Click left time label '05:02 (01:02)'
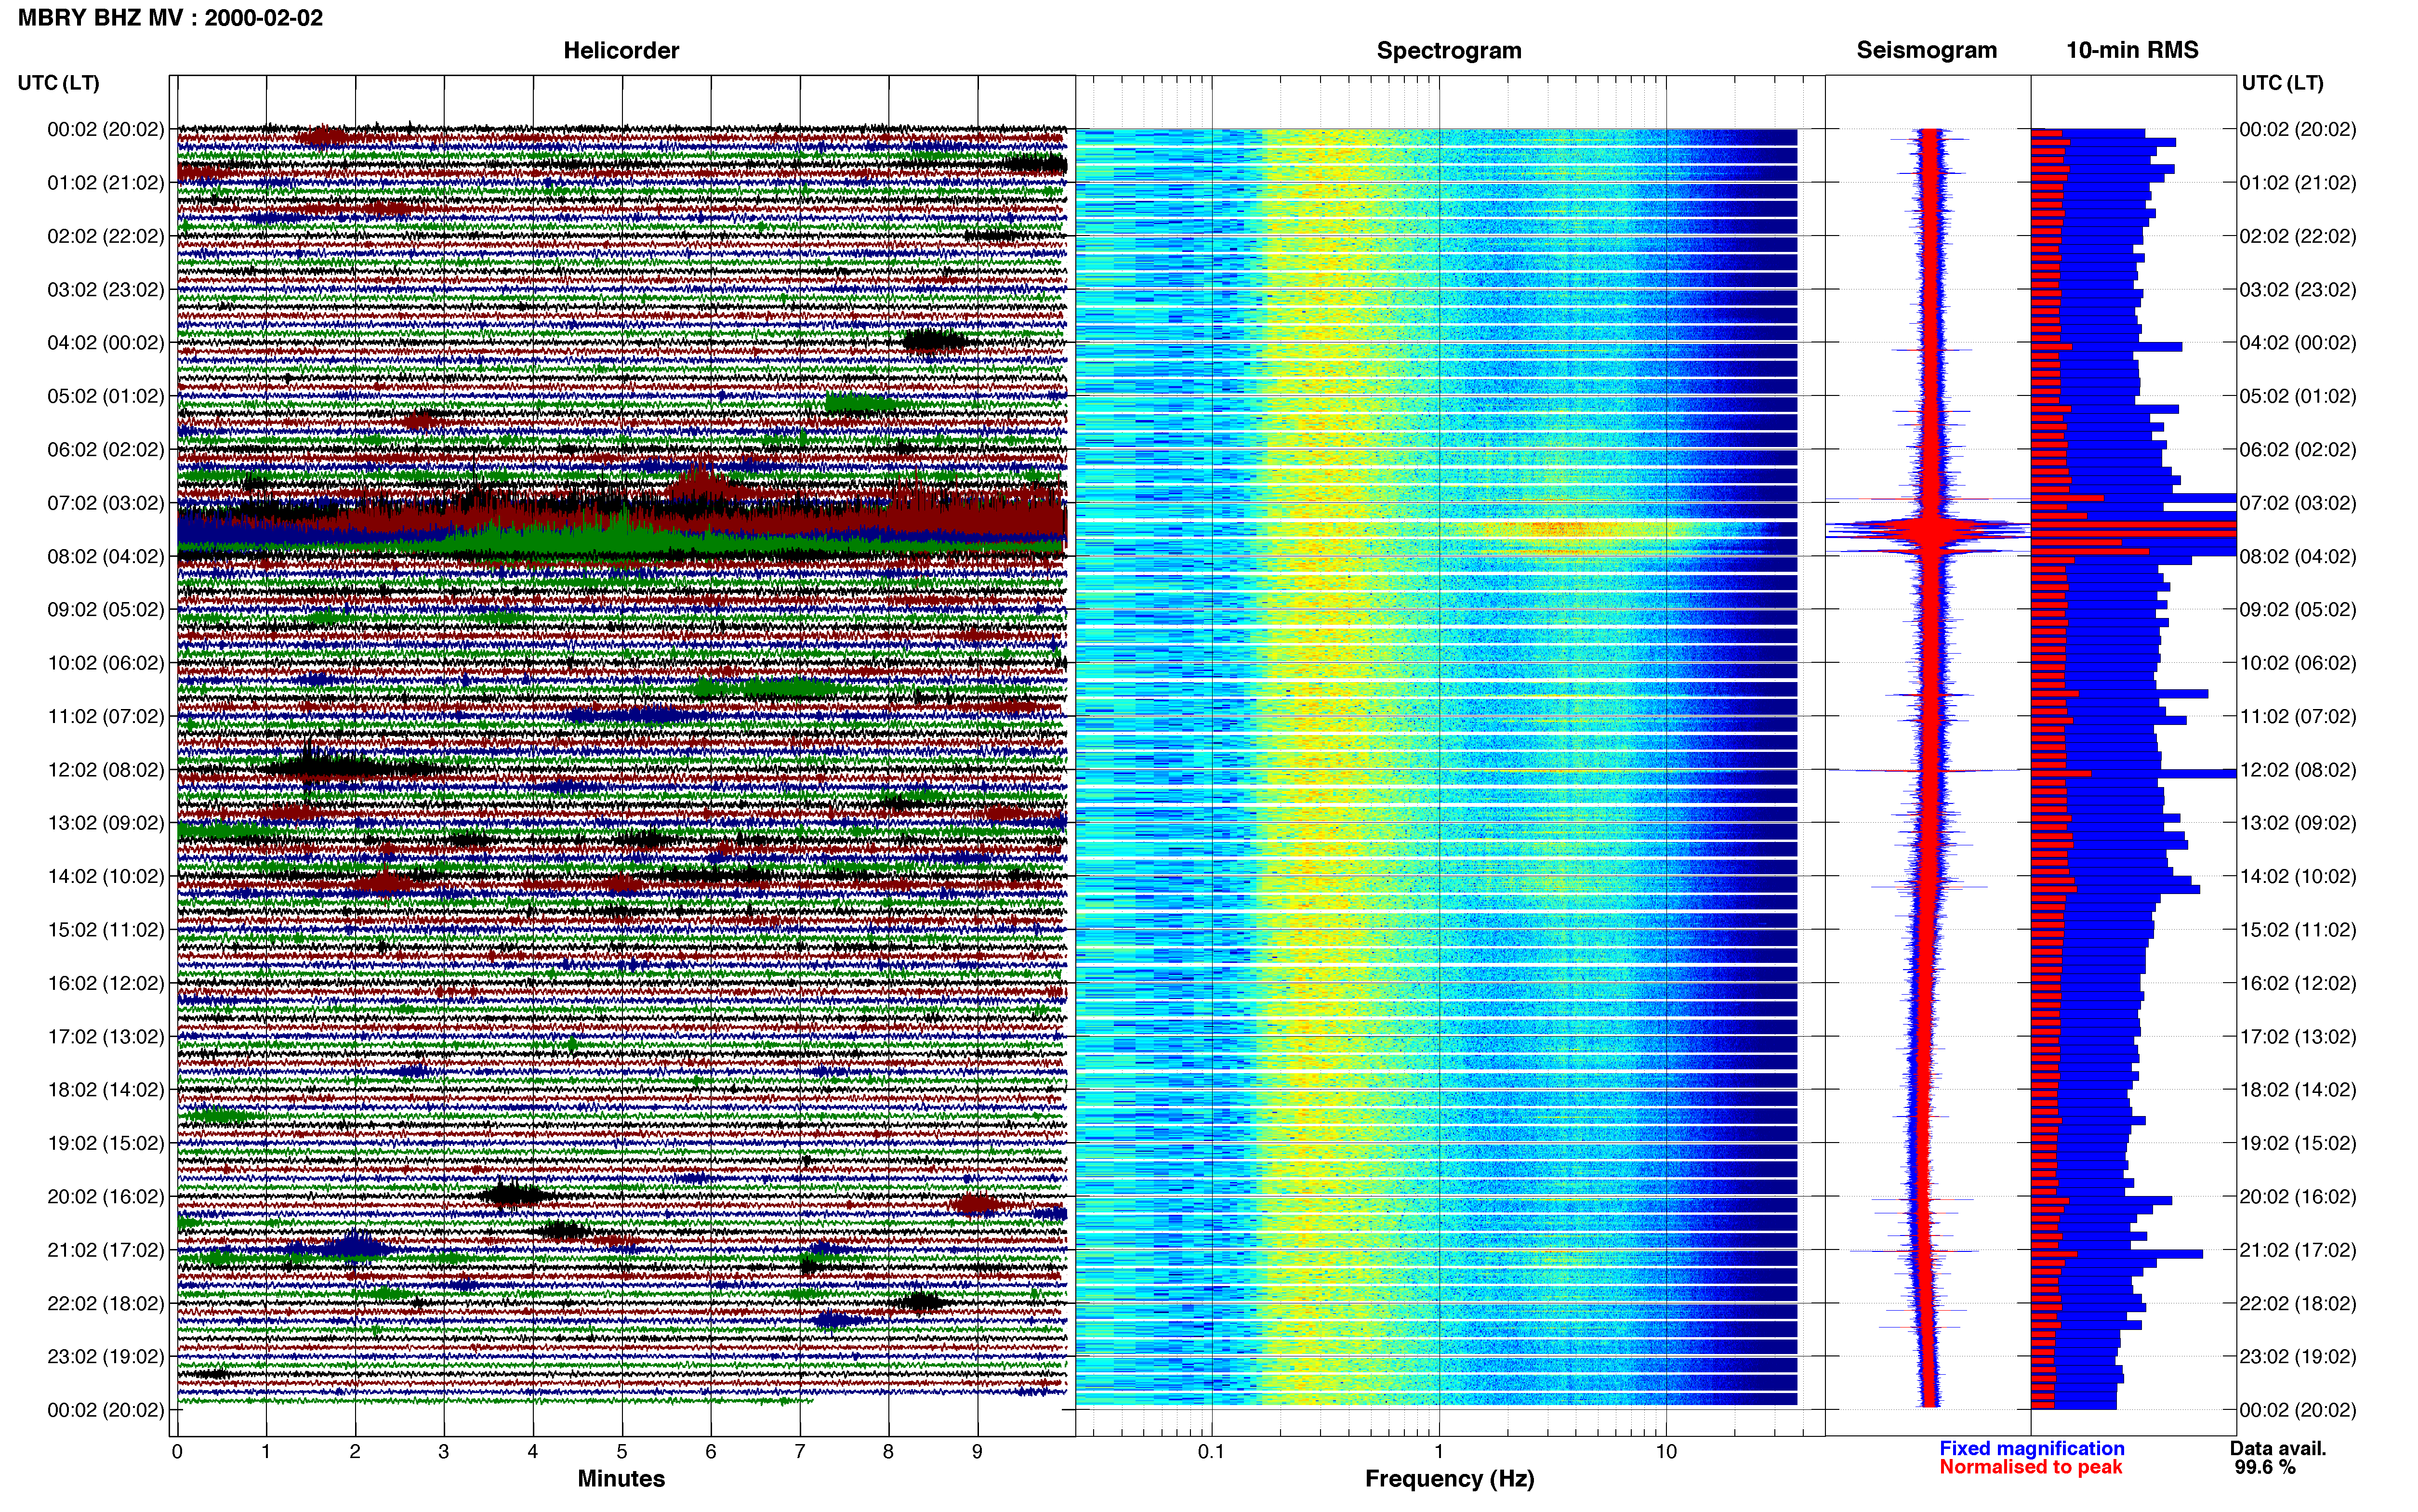 coord(105,396)
